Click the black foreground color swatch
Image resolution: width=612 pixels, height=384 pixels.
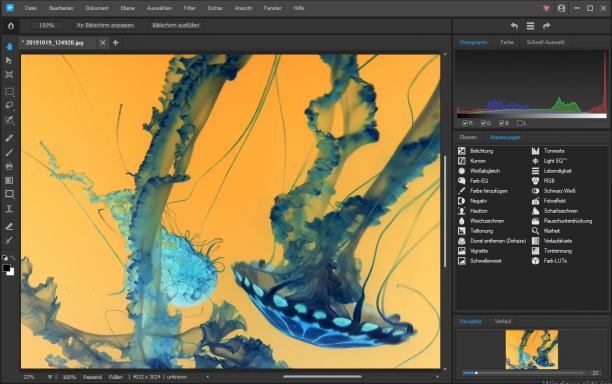tap(6, 268)
